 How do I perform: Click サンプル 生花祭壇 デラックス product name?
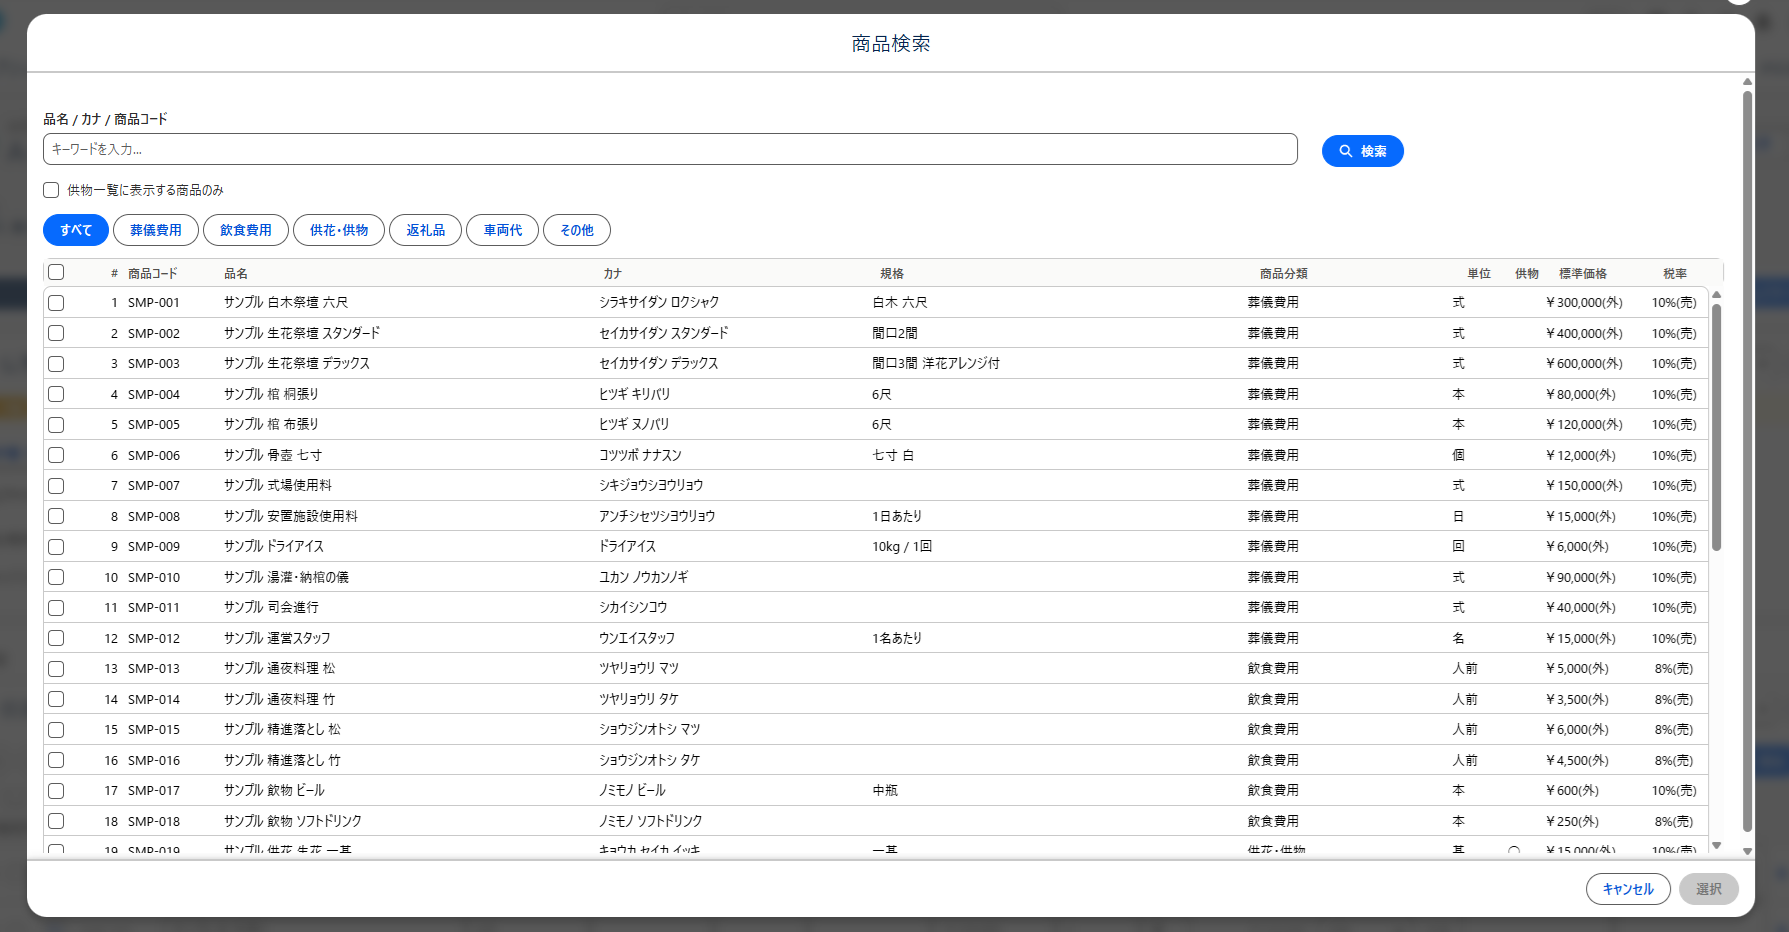tap(297, 363)
